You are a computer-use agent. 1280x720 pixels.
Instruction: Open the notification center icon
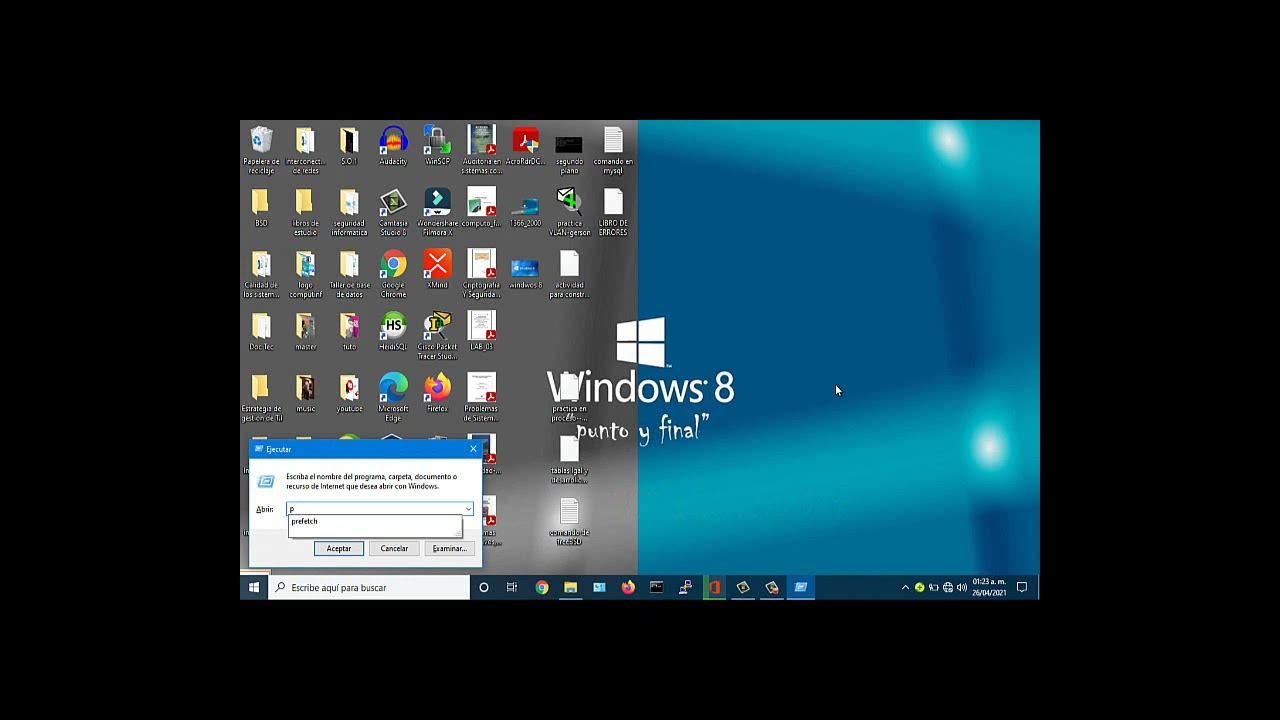[1022, 588]
